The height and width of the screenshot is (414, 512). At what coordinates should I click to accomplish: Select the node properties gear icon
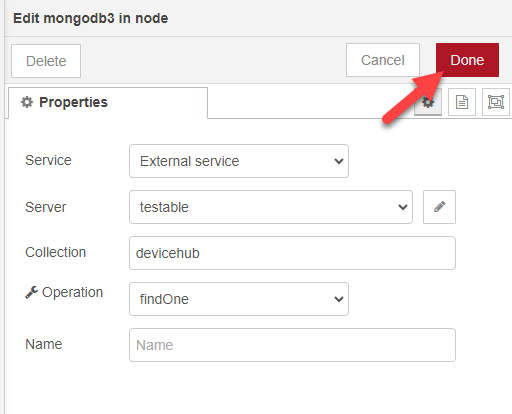click(x=428, y=102)
